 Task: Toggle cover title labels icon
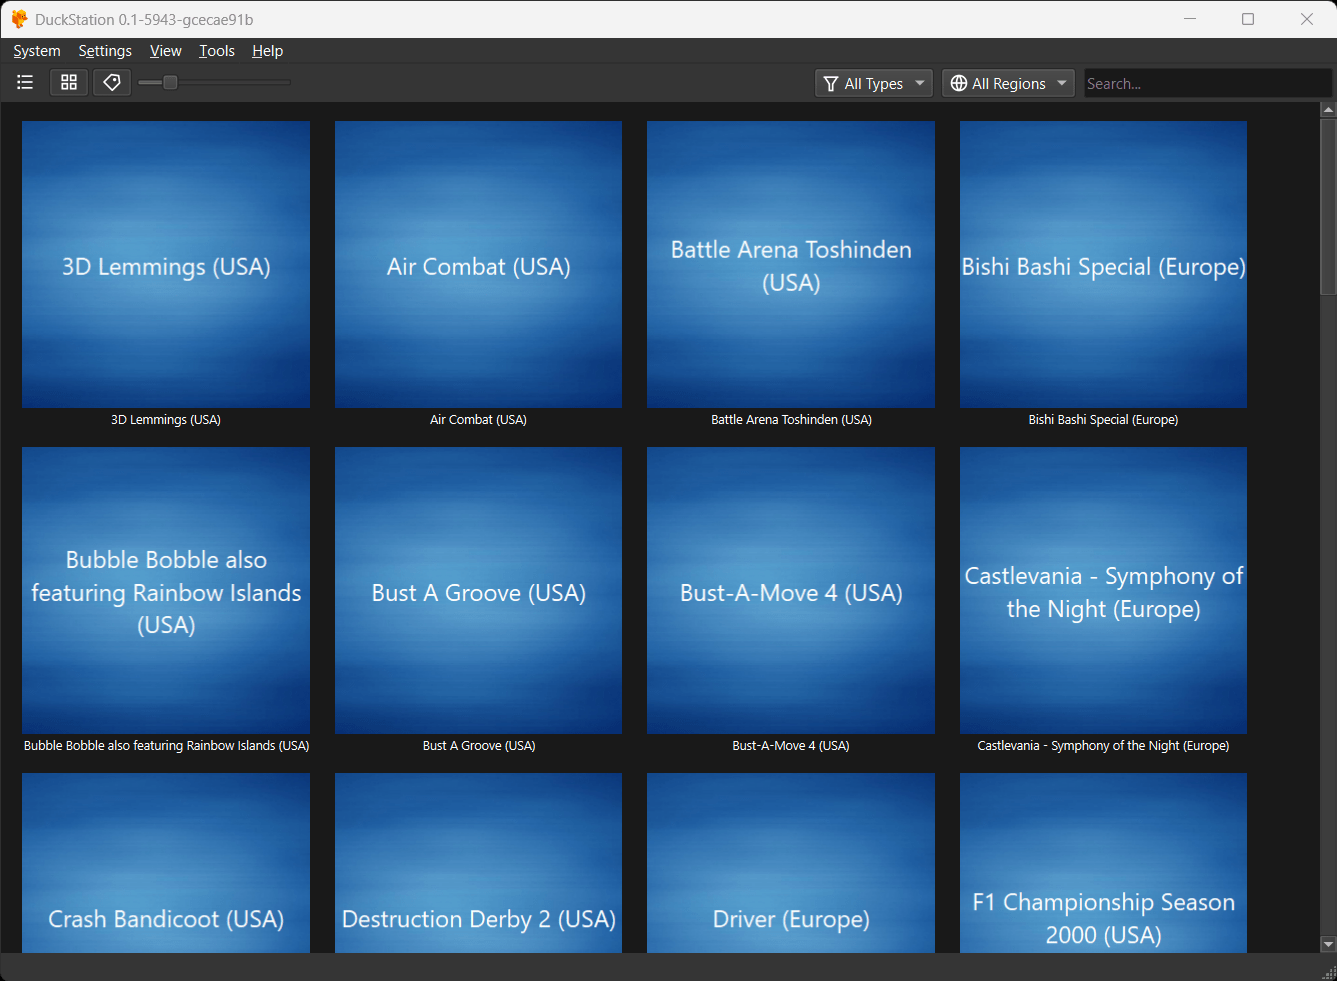tap(112, 83)
